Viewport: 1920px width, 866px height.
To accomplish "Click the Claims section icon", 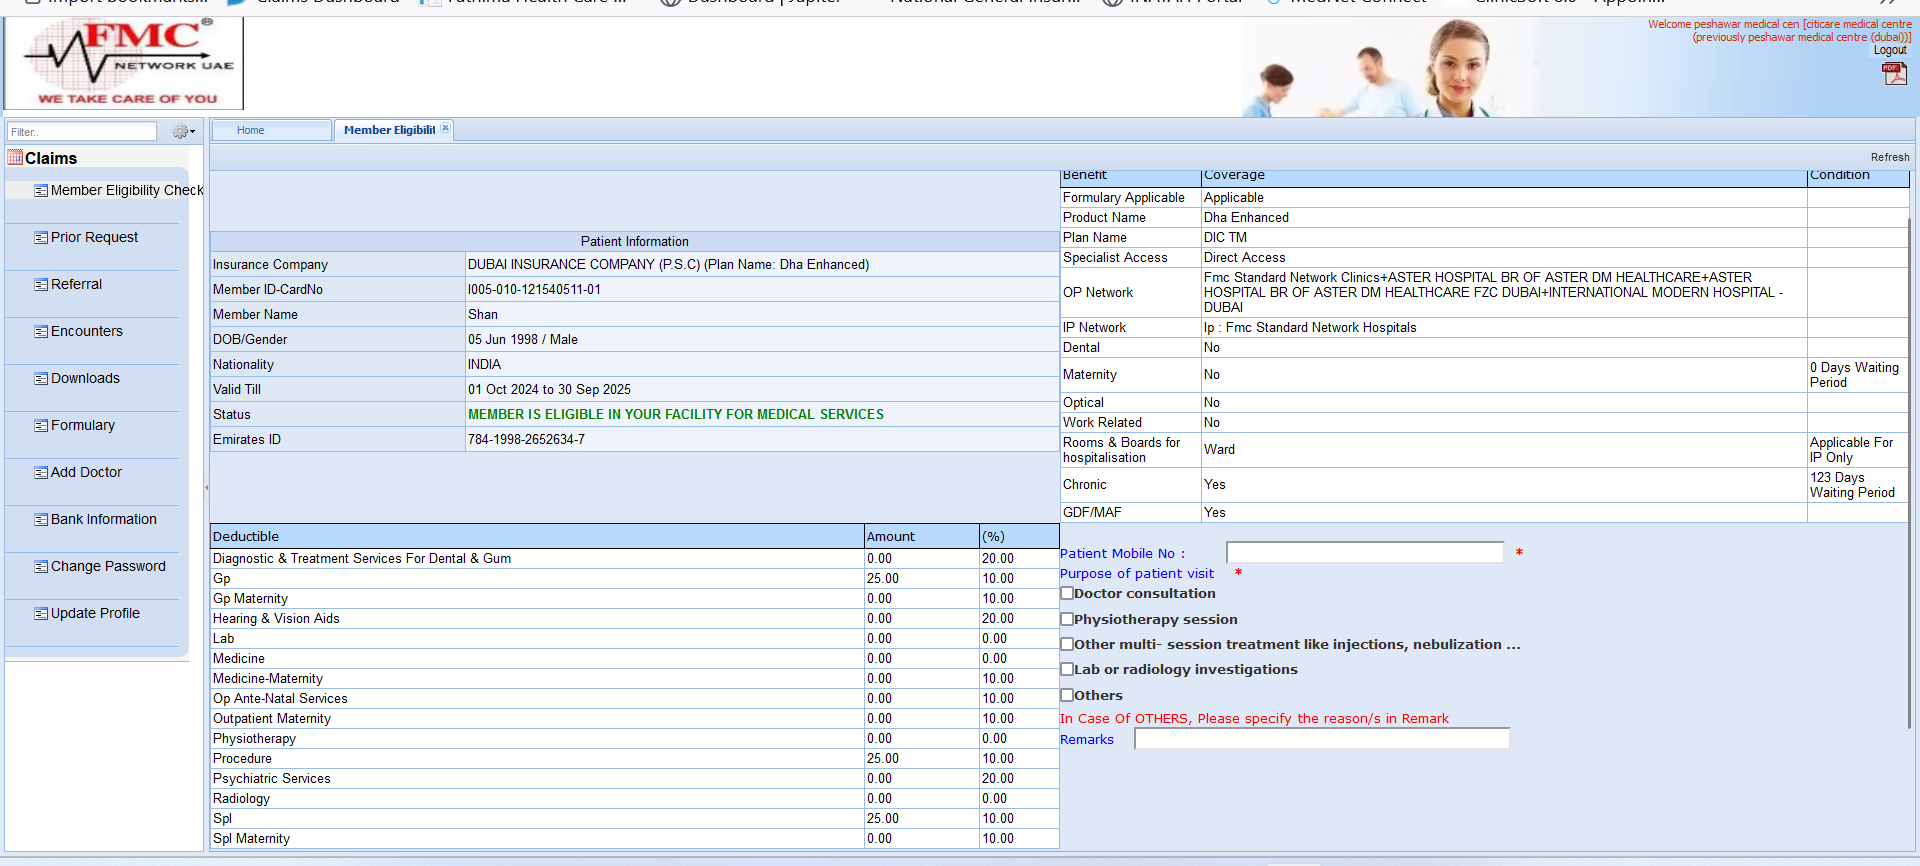I will point(15,157).
